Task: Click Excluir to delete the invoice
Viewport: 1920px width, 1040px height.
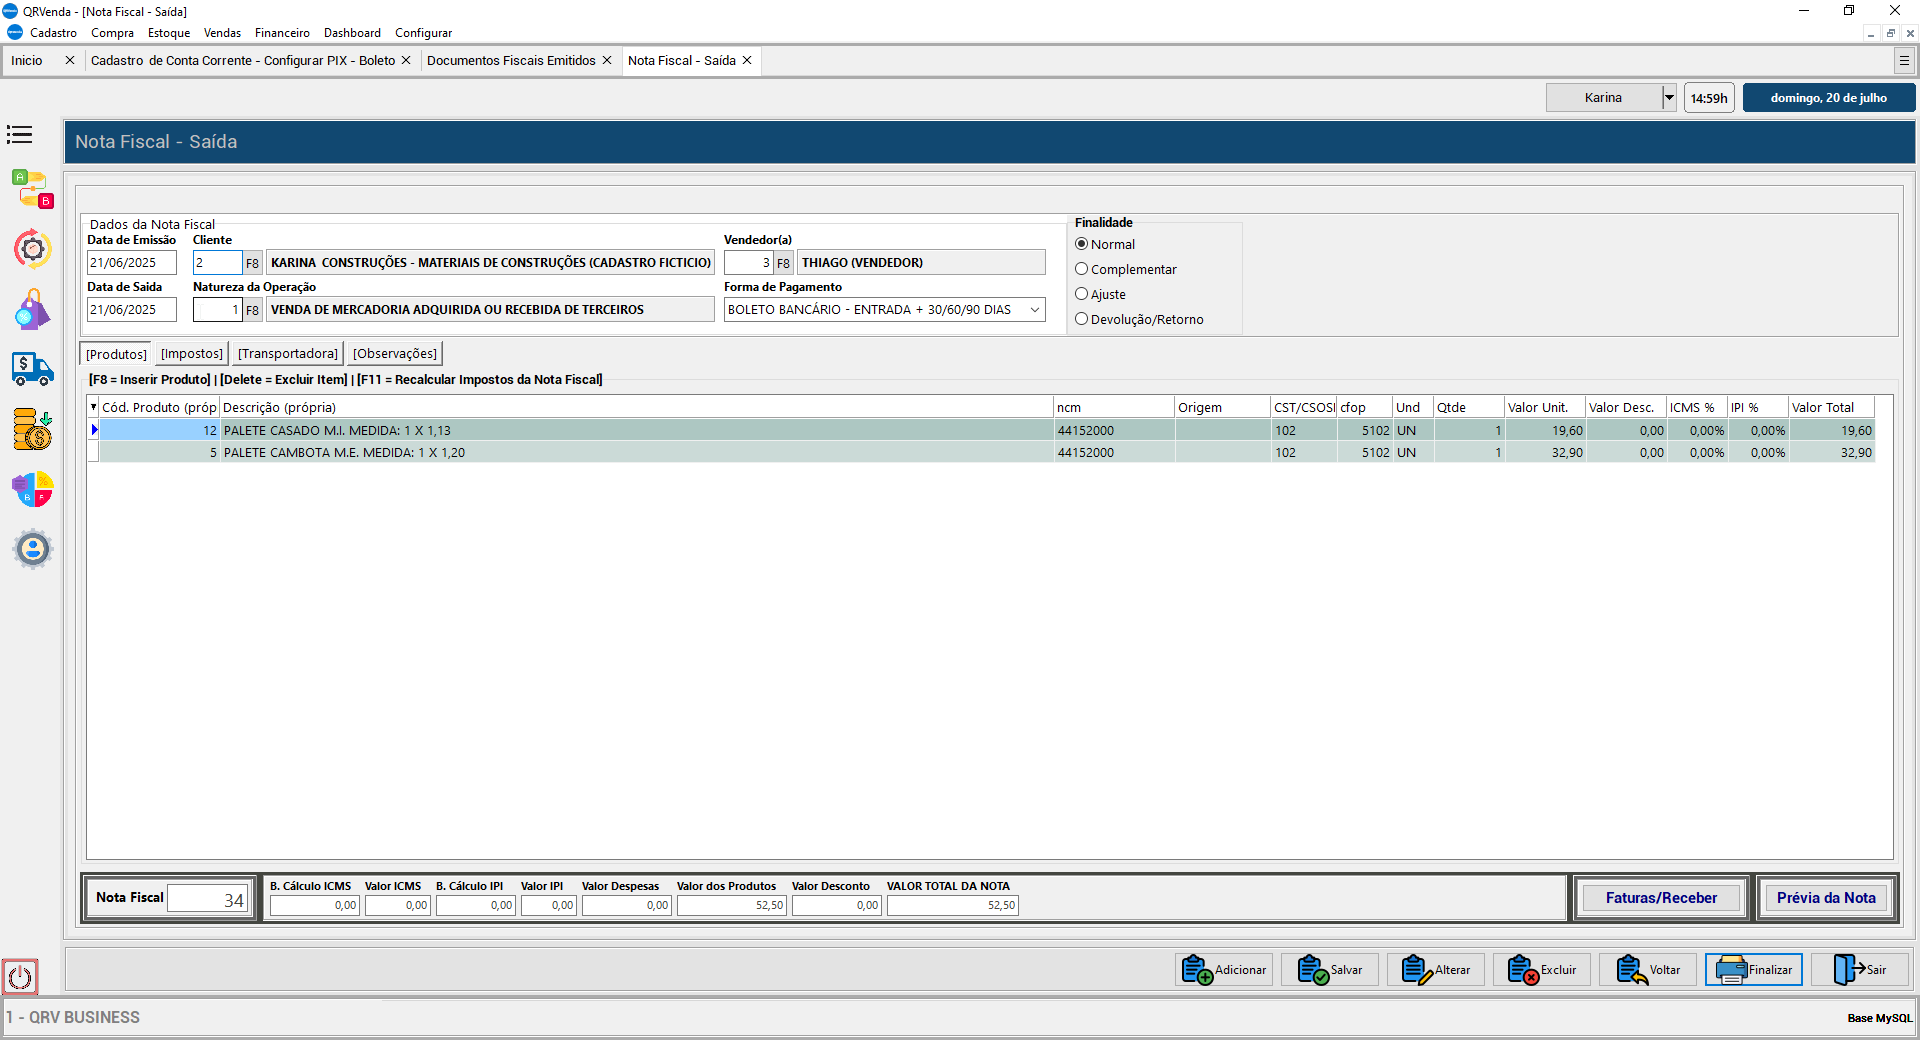Action: click(1541, 970)
